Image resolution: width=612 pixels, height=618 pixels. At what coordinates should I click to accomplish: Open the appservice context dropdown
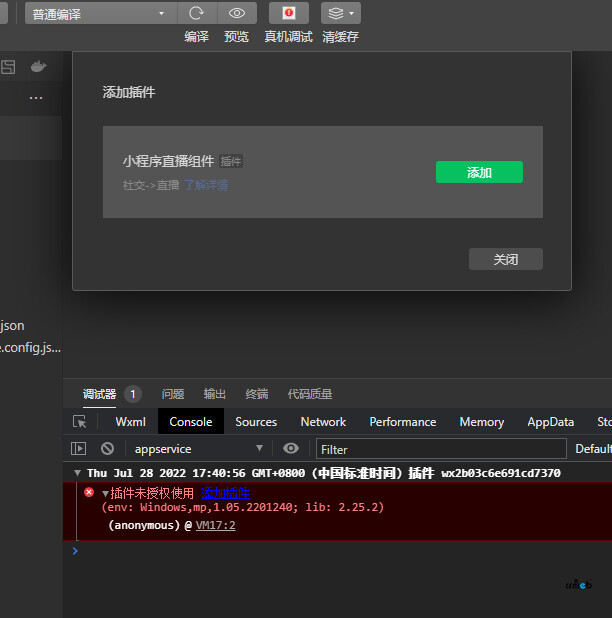click(198, 449)
